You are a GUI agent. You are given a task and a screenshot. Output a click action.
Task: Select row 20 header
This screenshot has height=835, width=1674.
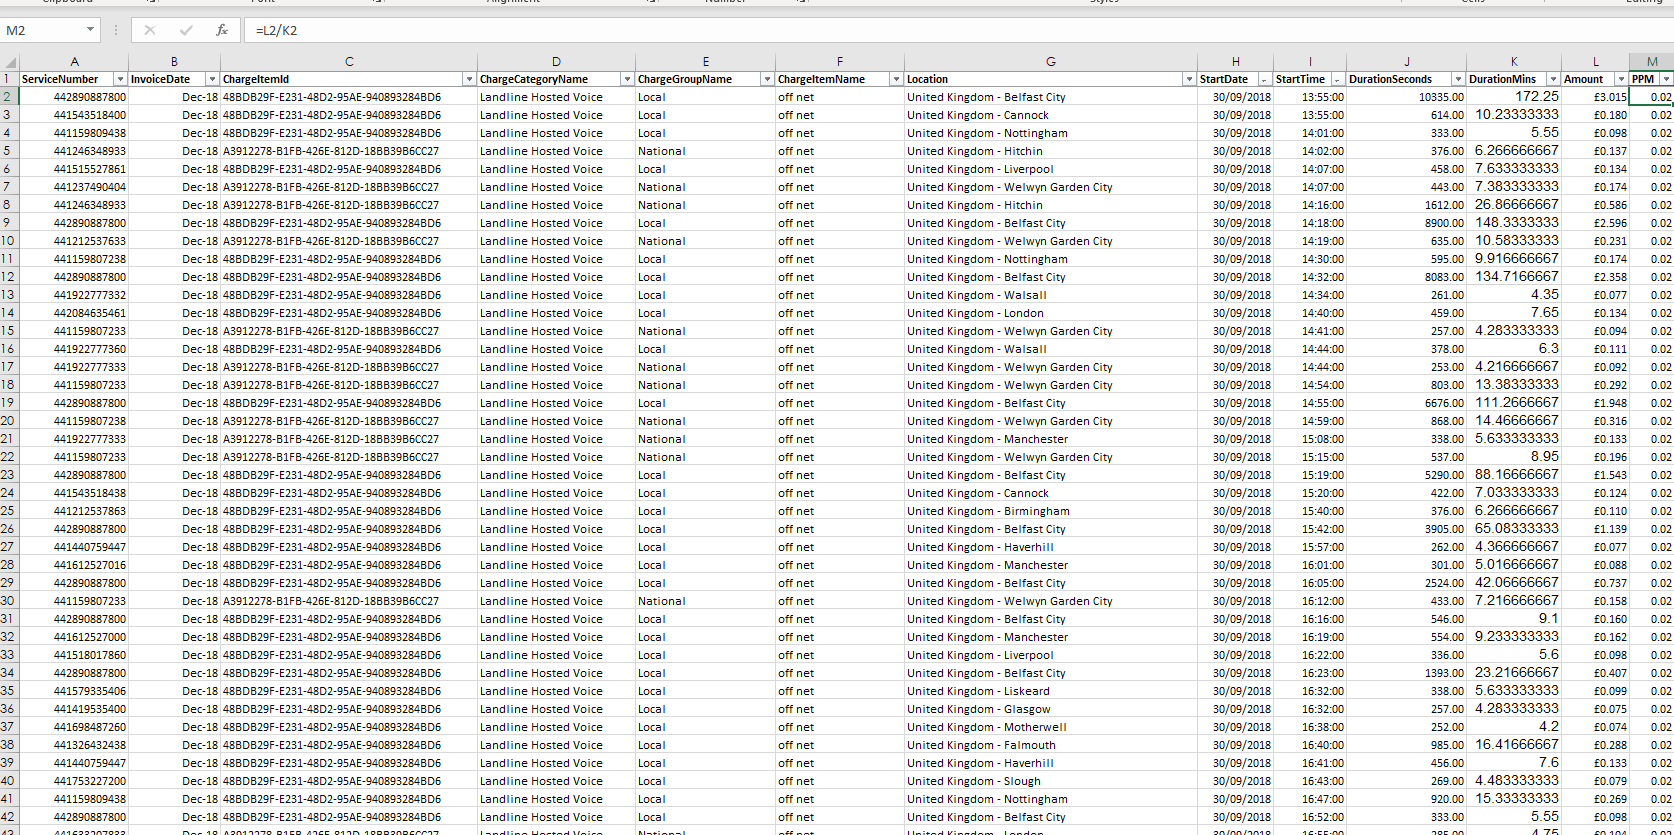8,421
